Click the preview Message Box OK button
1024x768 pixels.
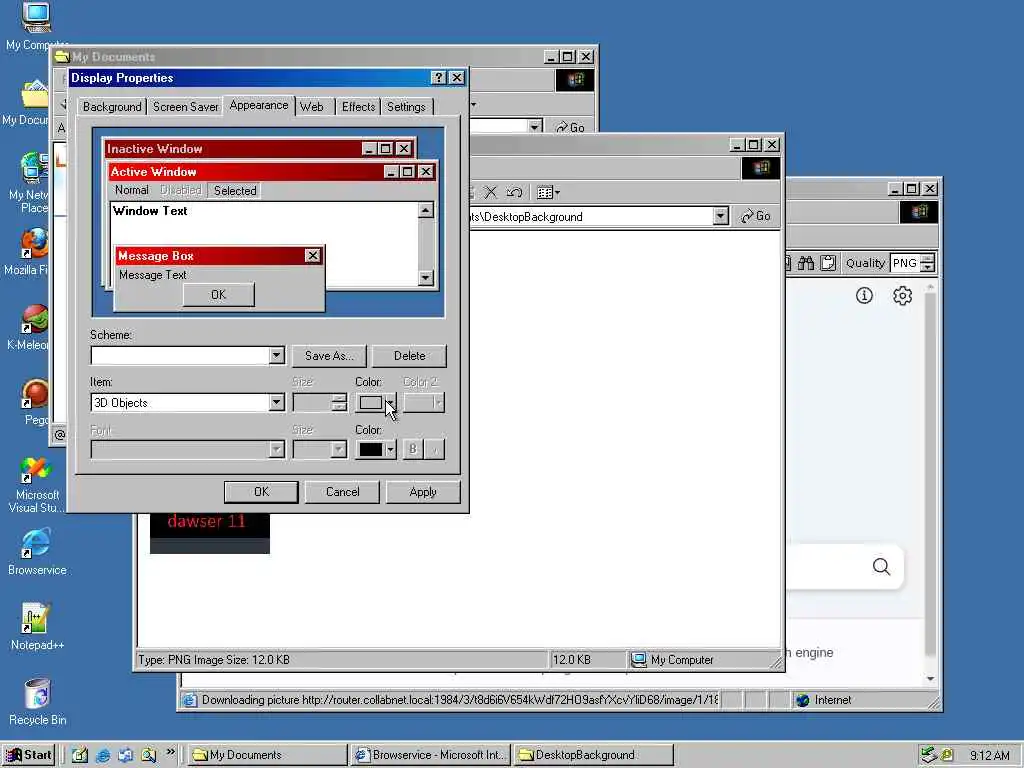[x=219, y=295]
